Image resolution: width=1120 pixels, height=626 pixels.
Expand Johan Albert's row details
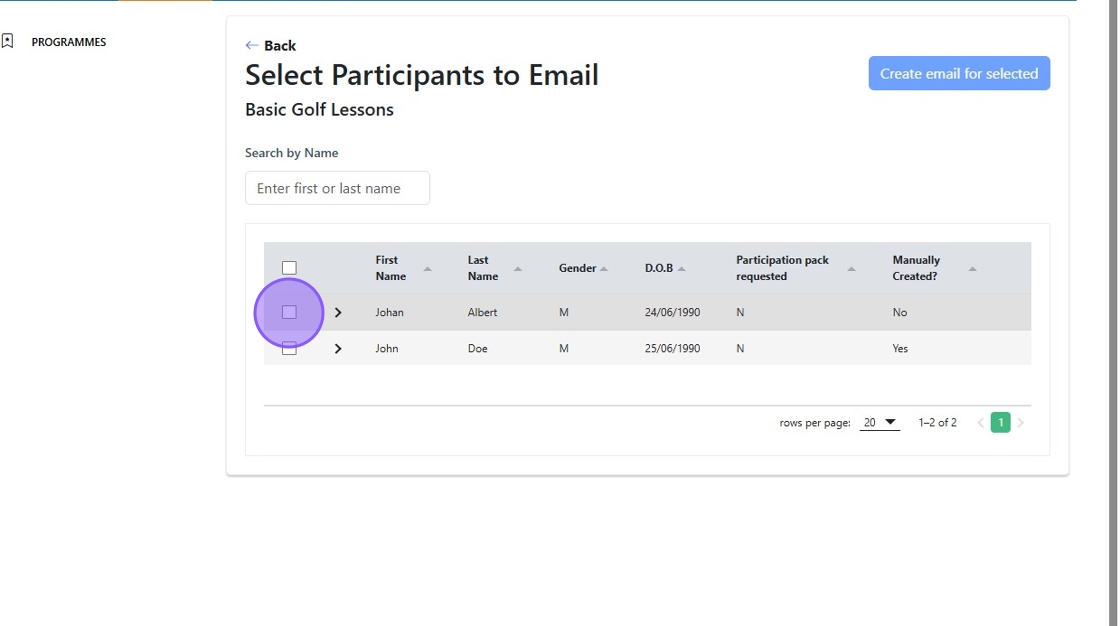coord(338,313)
